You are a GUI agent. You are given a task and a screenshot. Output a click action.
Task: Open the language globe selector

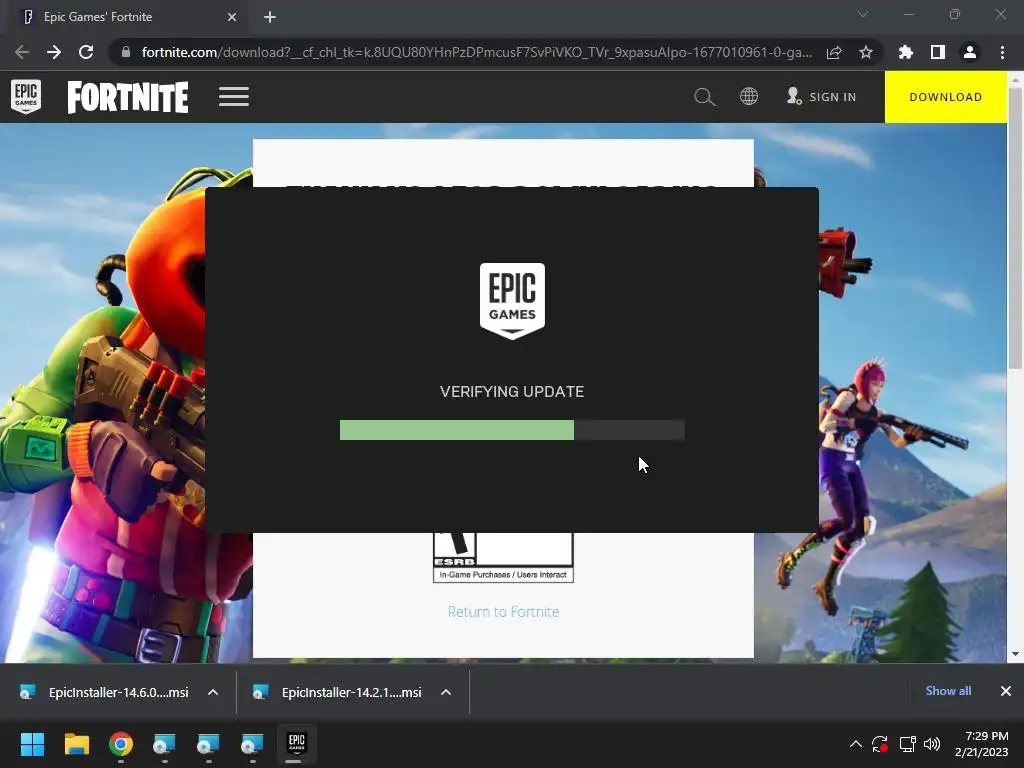(x=748, y=97)
